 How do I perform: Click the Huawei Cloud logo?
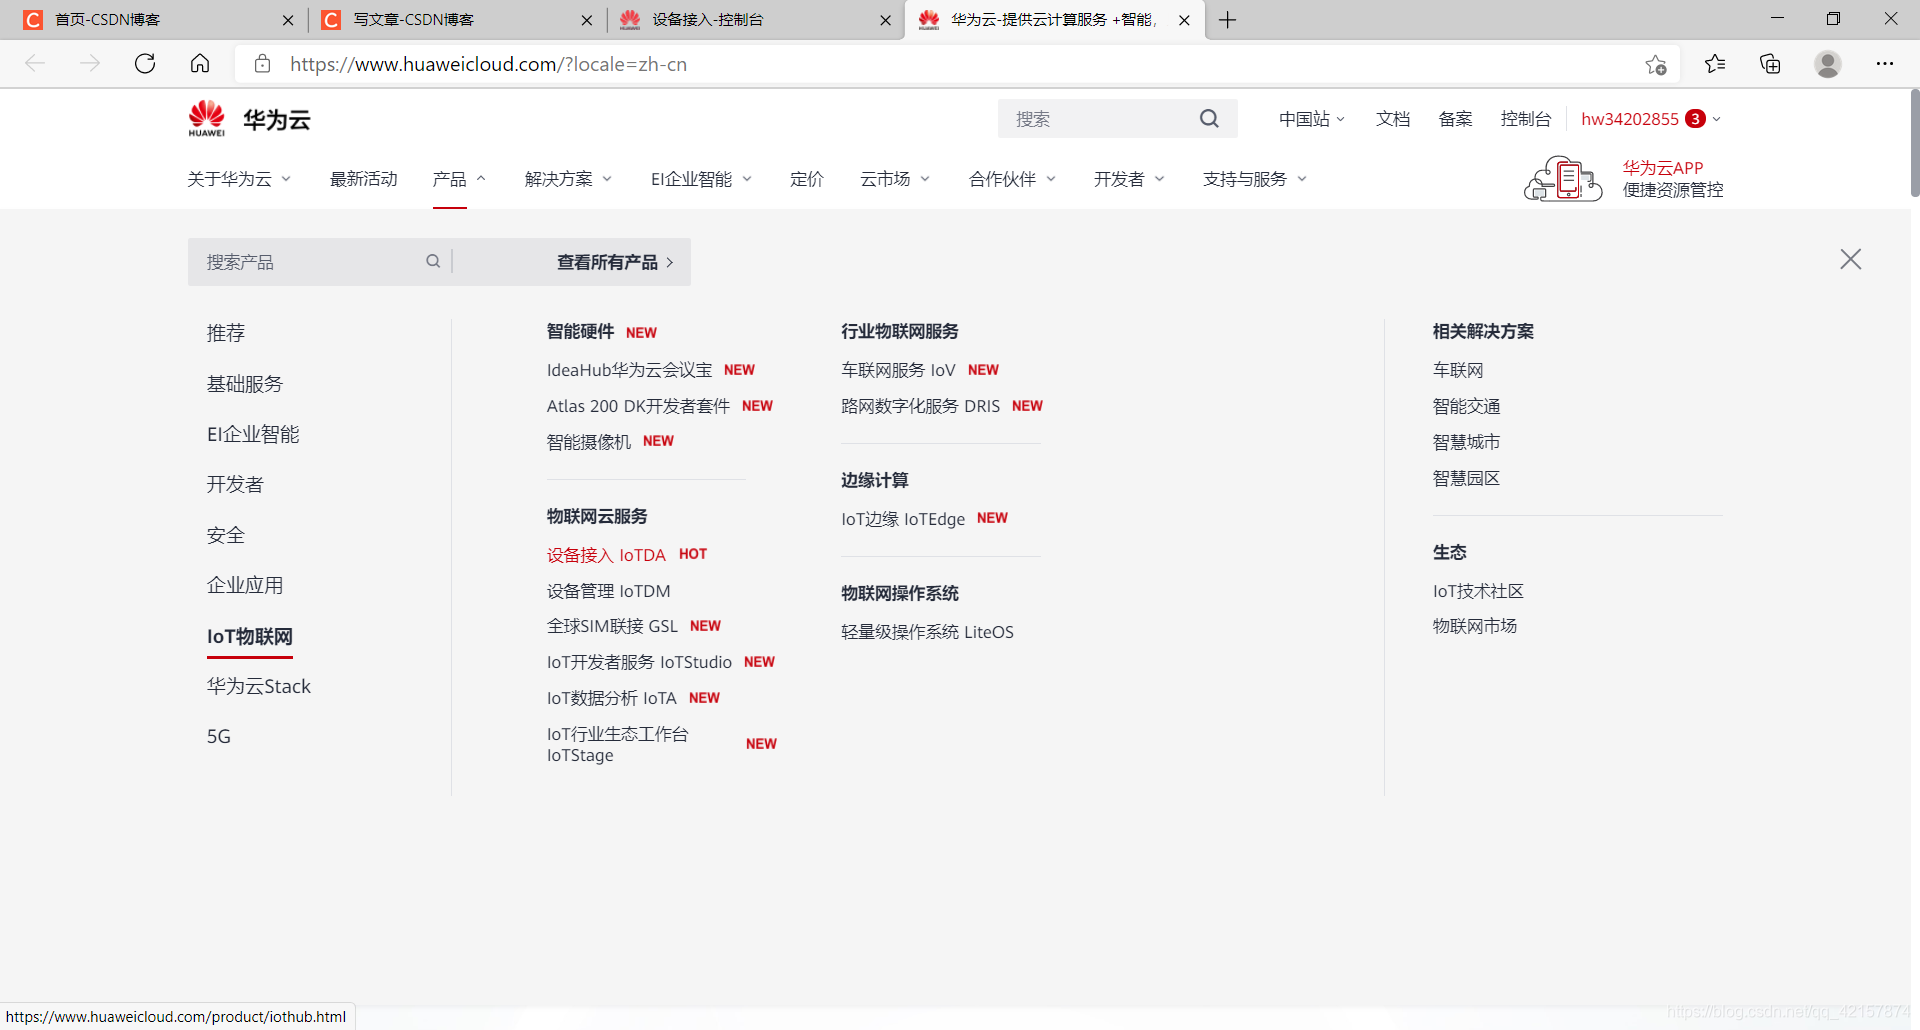249,119
